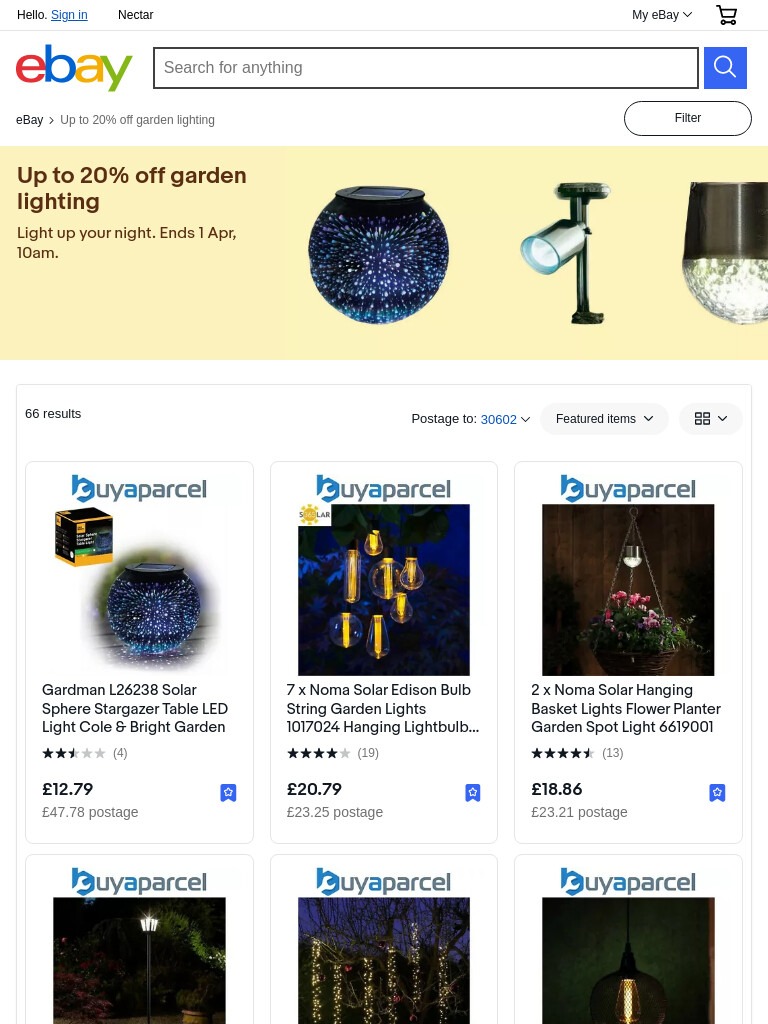The width and height of the screenshot is (768, 1024).
Task: Open the grid view layout selector
Action: 711,419
